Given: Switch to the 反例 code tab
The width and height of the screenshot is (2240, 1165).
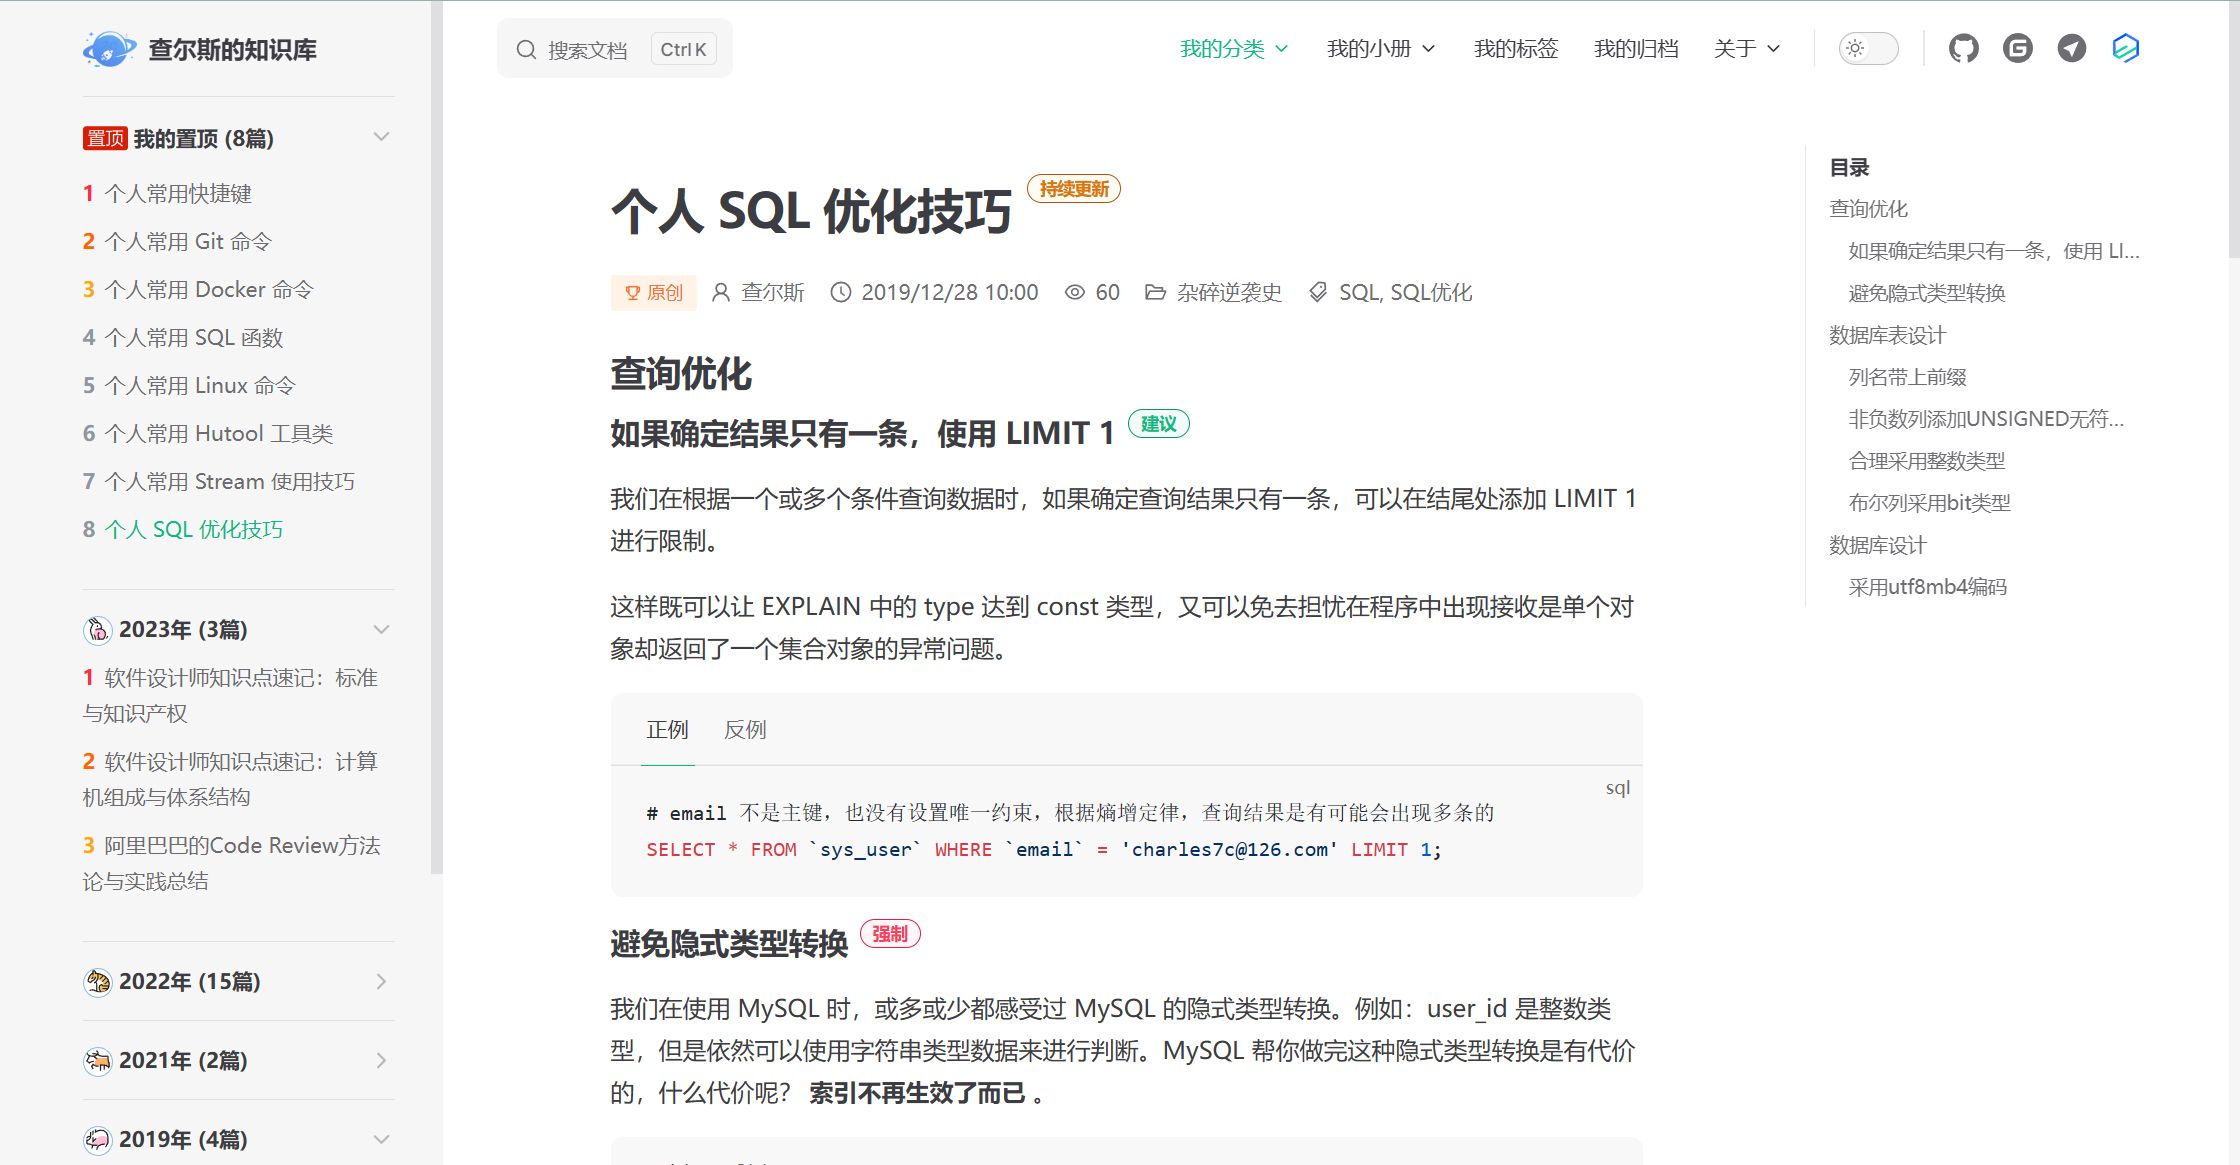Looking at the screenshot, I should click(x=745, y=730).
